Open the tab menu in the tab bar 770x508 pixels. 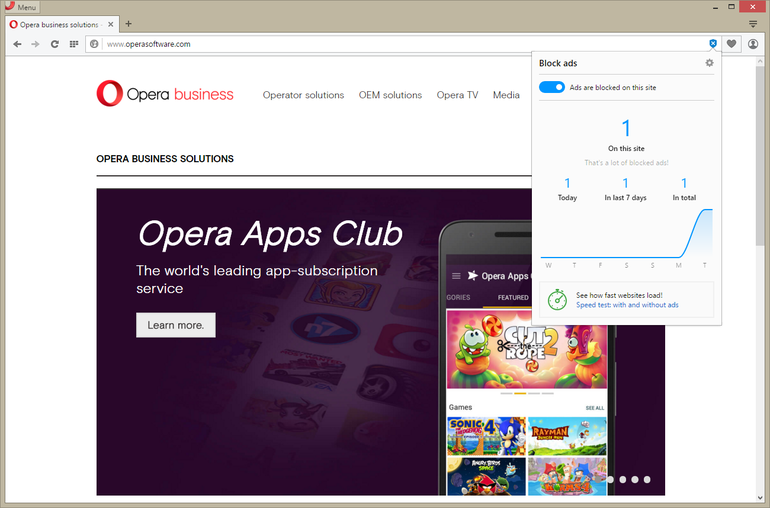click(753, 24)
